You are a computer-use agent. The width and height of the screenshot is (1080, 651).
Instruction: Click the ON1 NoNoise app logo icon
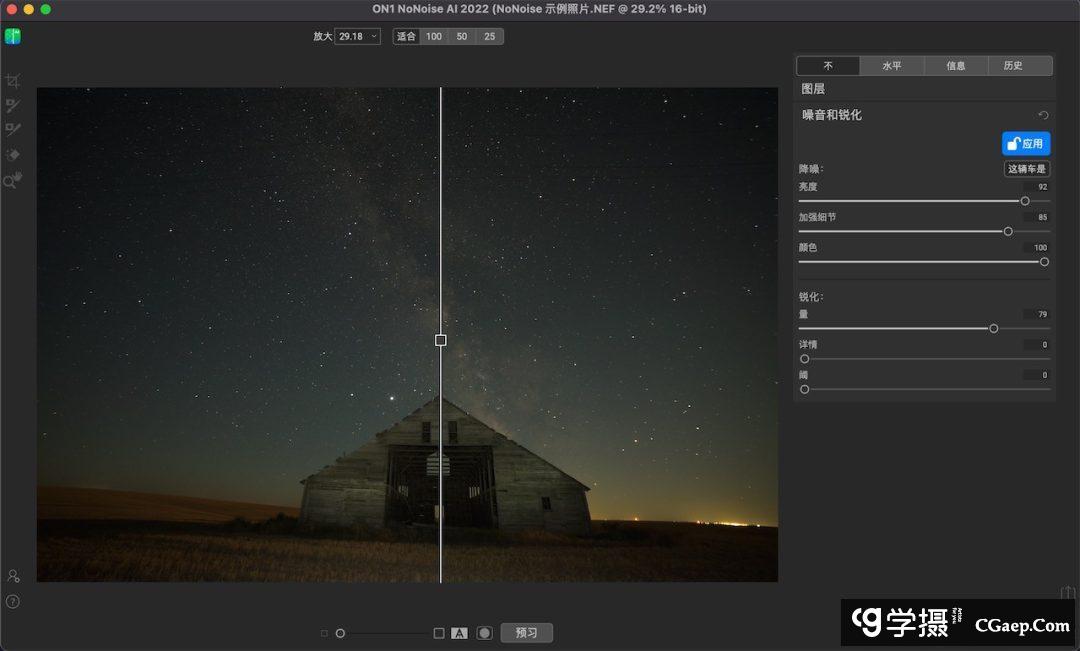click(x=12, y=36)
